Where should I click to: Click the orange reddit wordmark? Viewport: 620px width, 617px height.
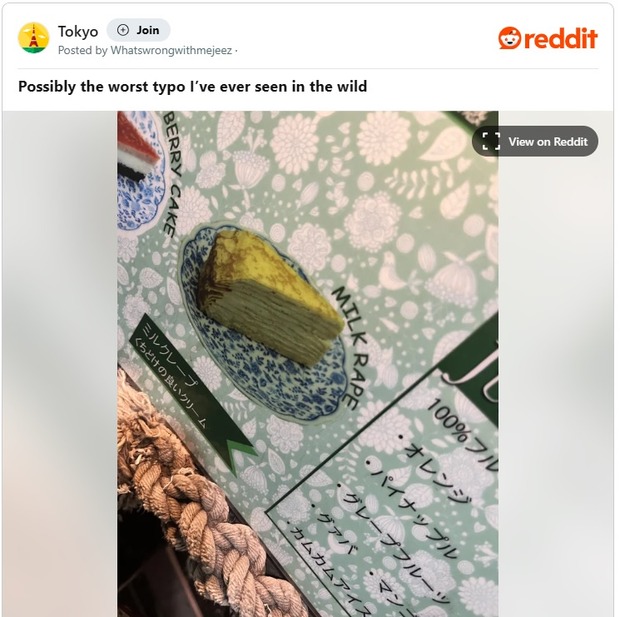point(561,38)
